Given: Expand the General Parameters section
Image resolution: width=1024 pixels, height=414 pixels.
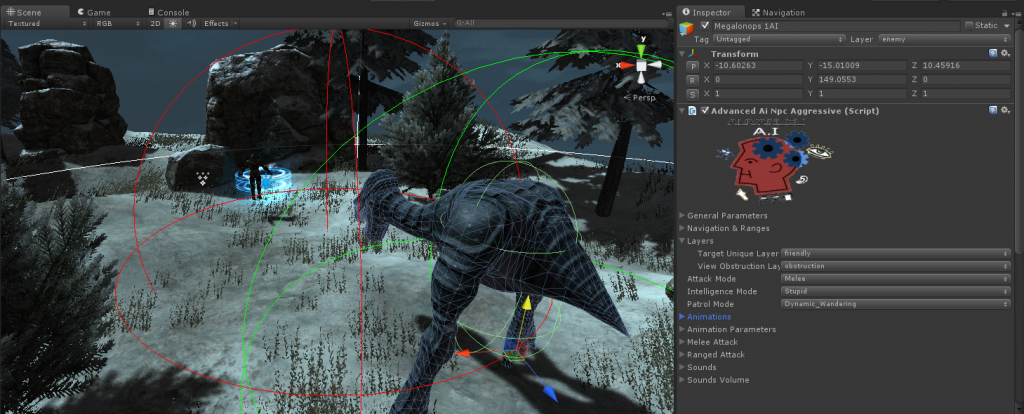Looking at the screenshot, I should pos(727,215).
